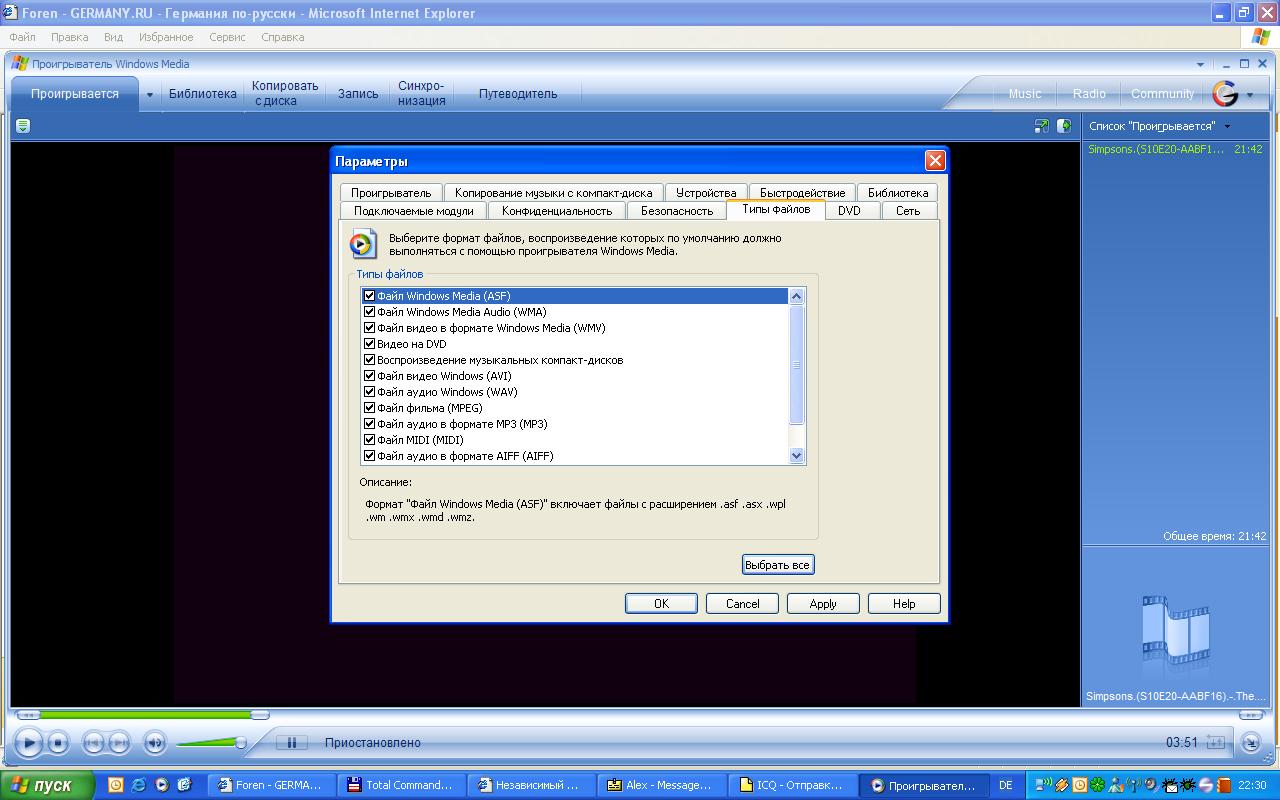Screen dimensions: 1280x800
Task: Toggle MP3 audio format checkbox
Action: click(x=369, y=424)
